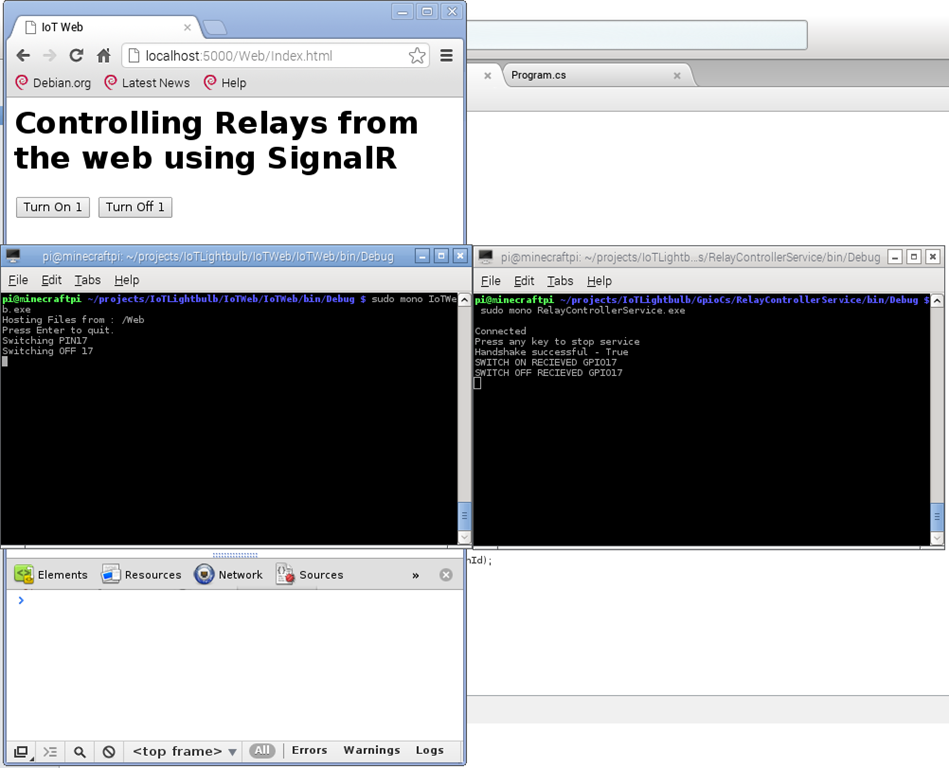
Task: Search in DevTools using the magnifier icon
Action: [79, 751]
